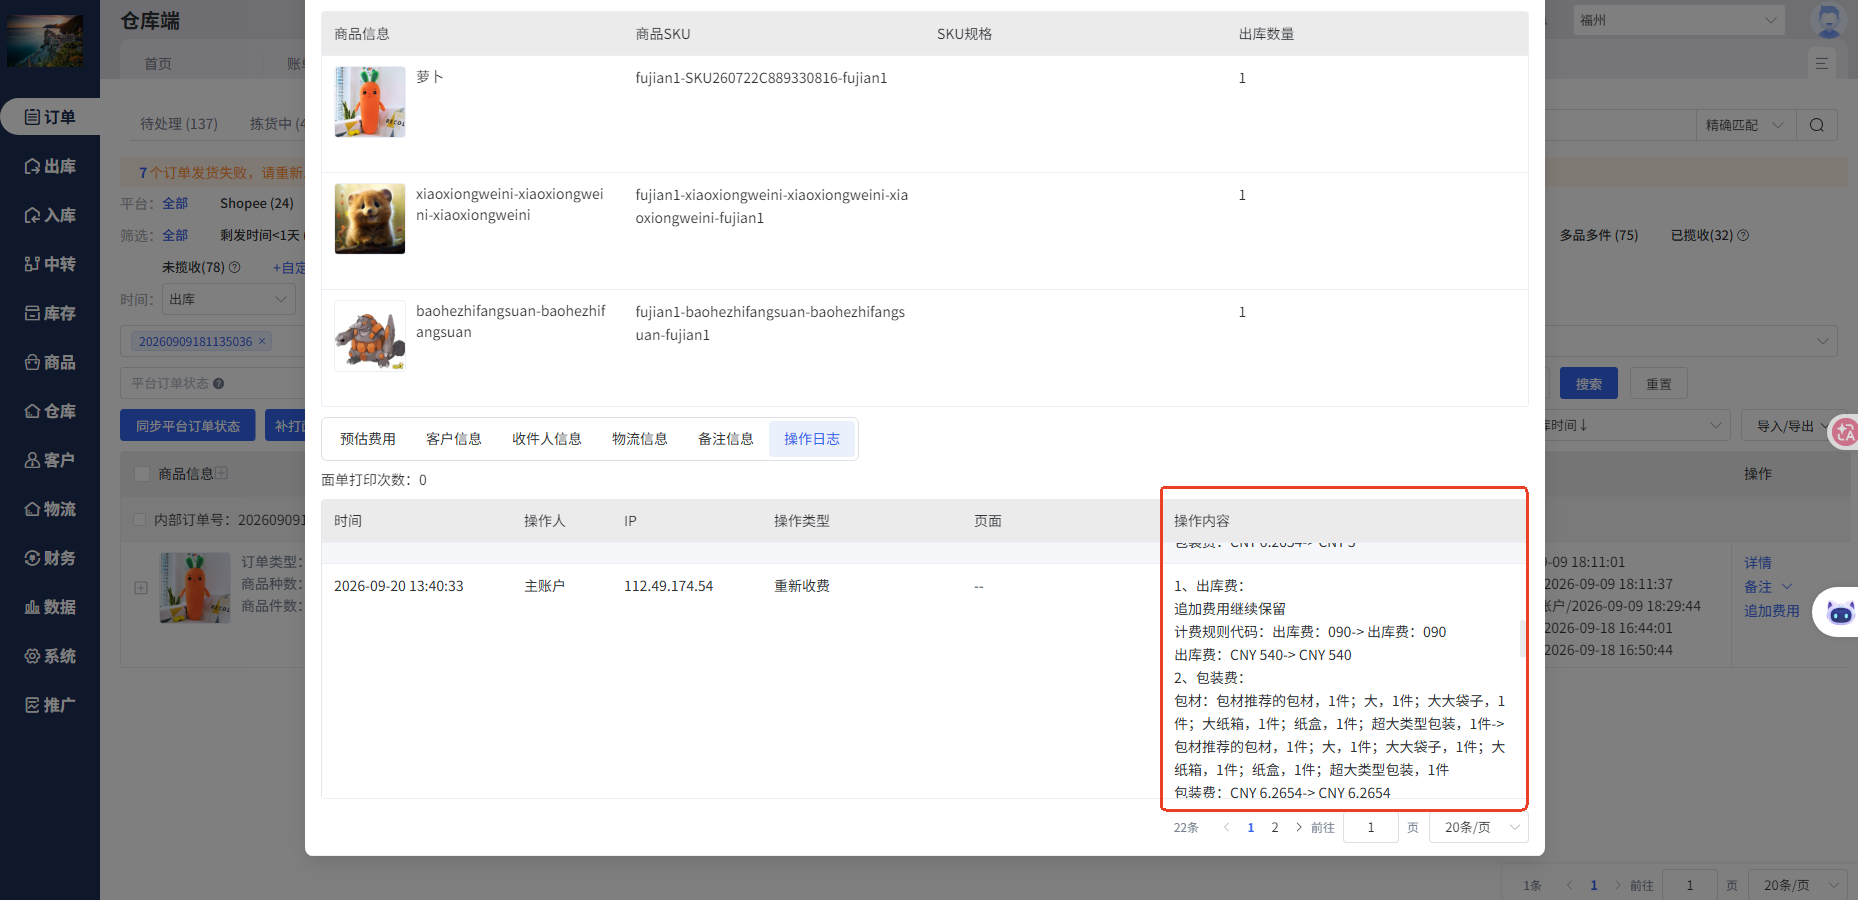Open 客户 in the sidebar
The width and height of the screenshot is (1858, 900).
point(50,460)
